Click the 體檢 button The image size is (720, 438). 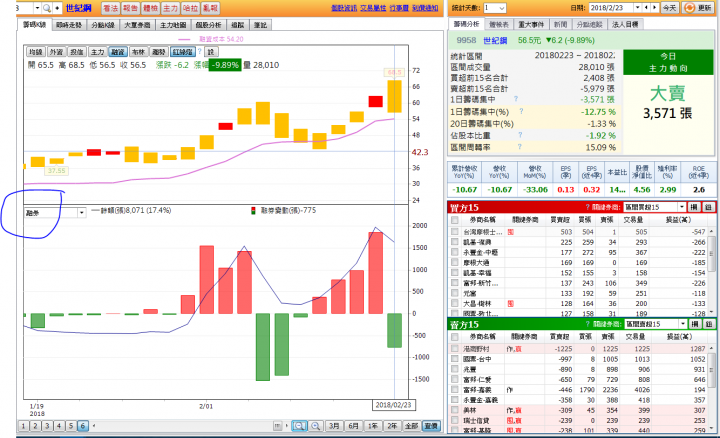(151, 8)
